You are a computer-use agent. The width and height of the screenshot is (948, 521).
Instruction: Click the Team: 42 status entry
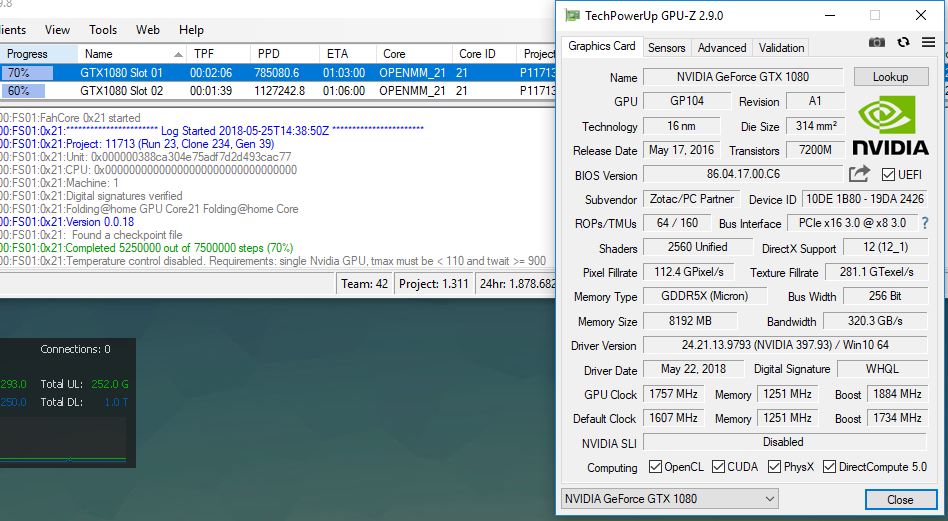coord(364,283)
